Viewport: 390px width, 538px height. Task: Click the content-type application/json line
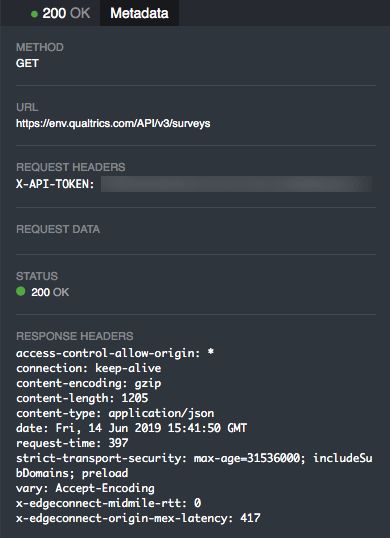[115, 413]
